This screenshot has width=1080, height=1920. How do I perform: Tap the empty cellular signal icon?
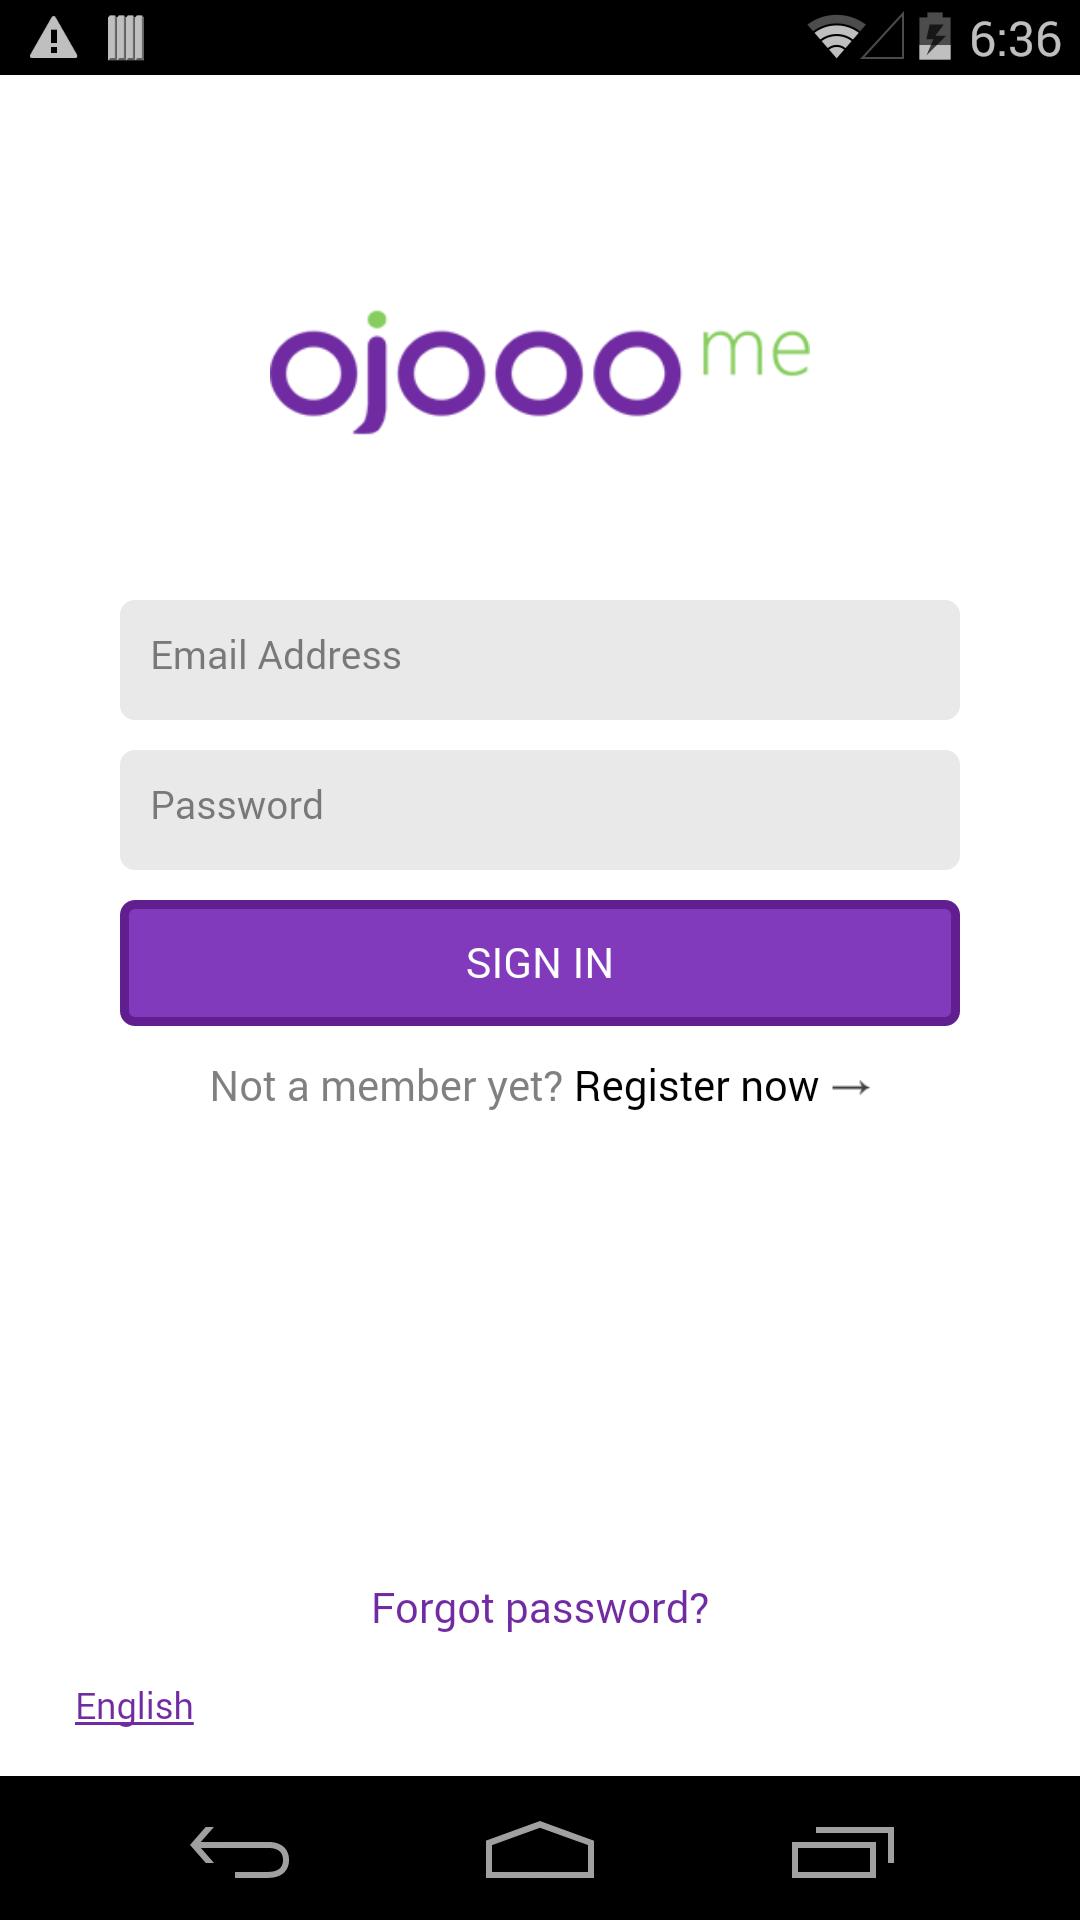click(884, 38)
